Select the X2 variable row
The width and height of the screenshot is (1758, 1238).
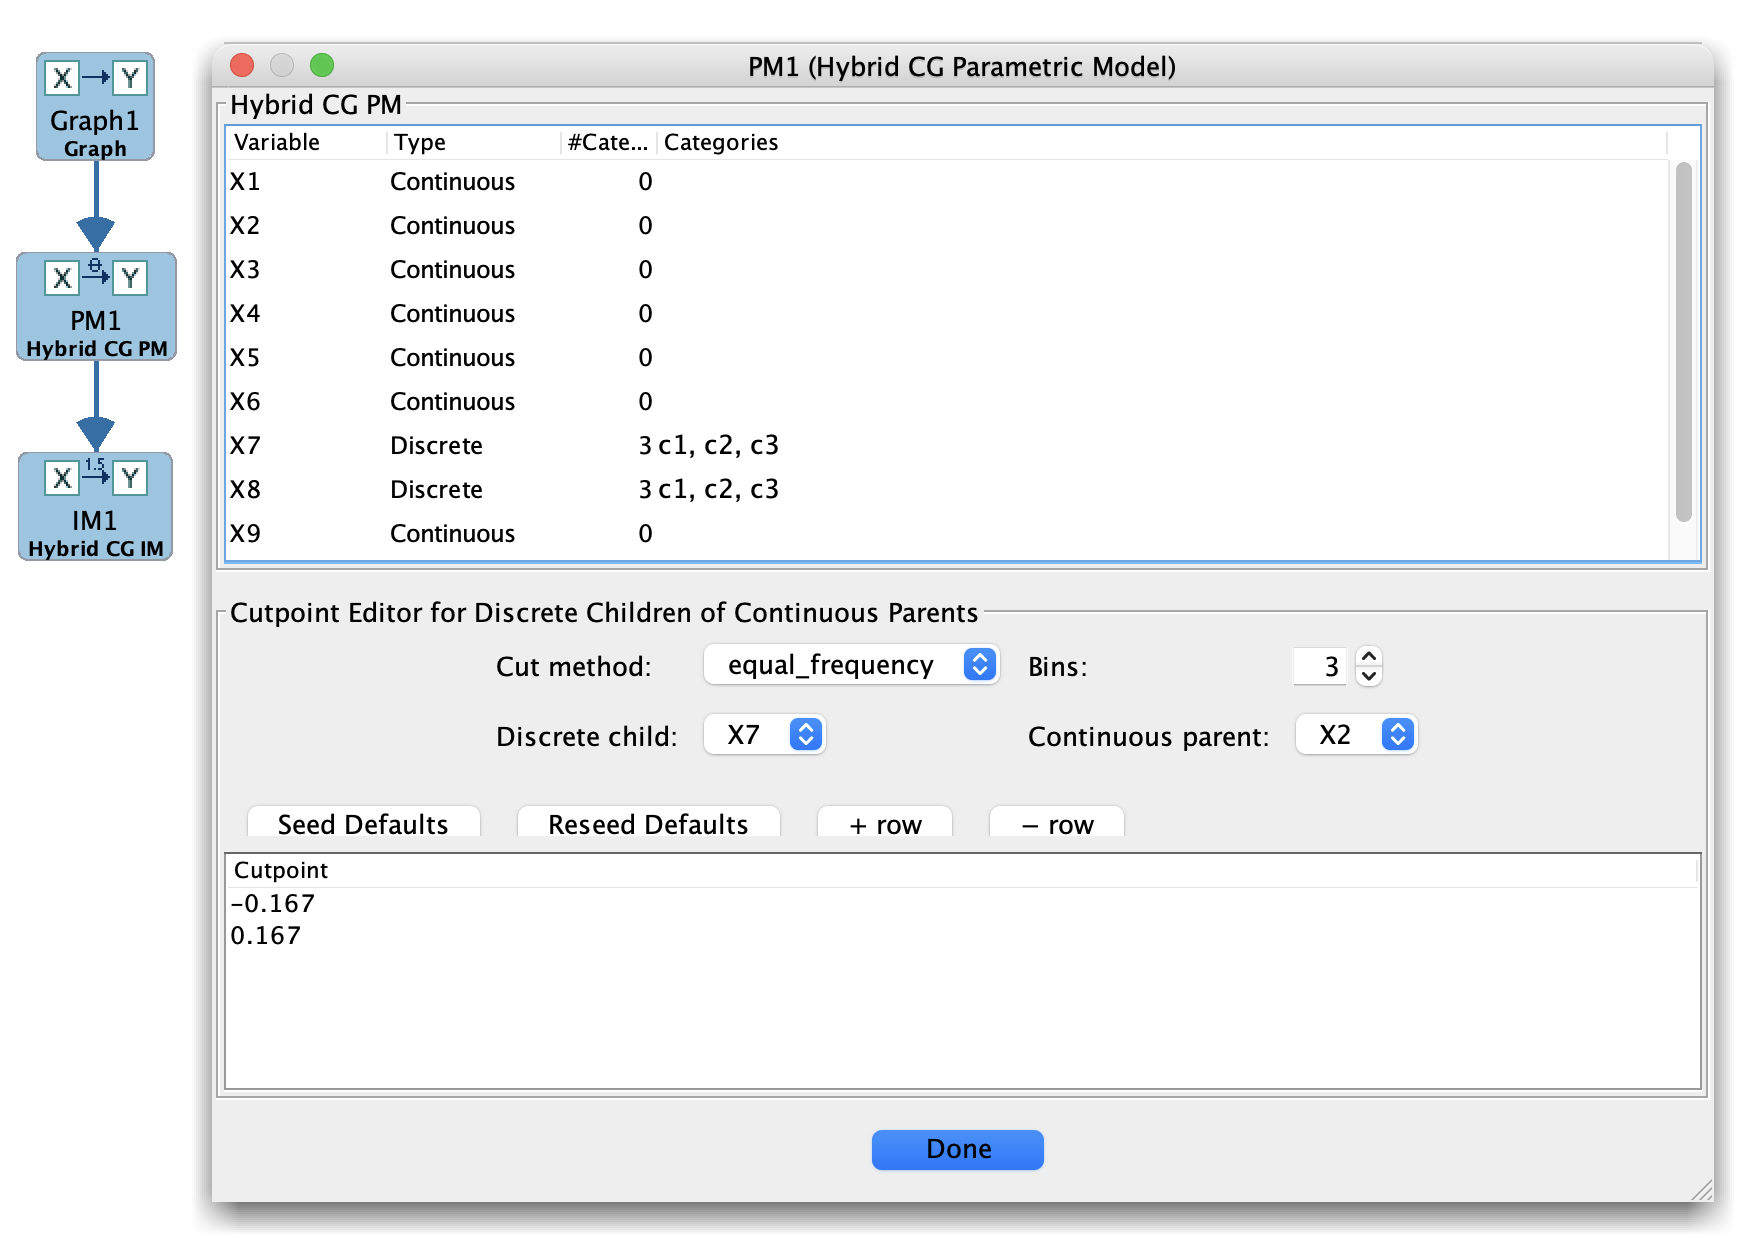(x=948, y=225)
